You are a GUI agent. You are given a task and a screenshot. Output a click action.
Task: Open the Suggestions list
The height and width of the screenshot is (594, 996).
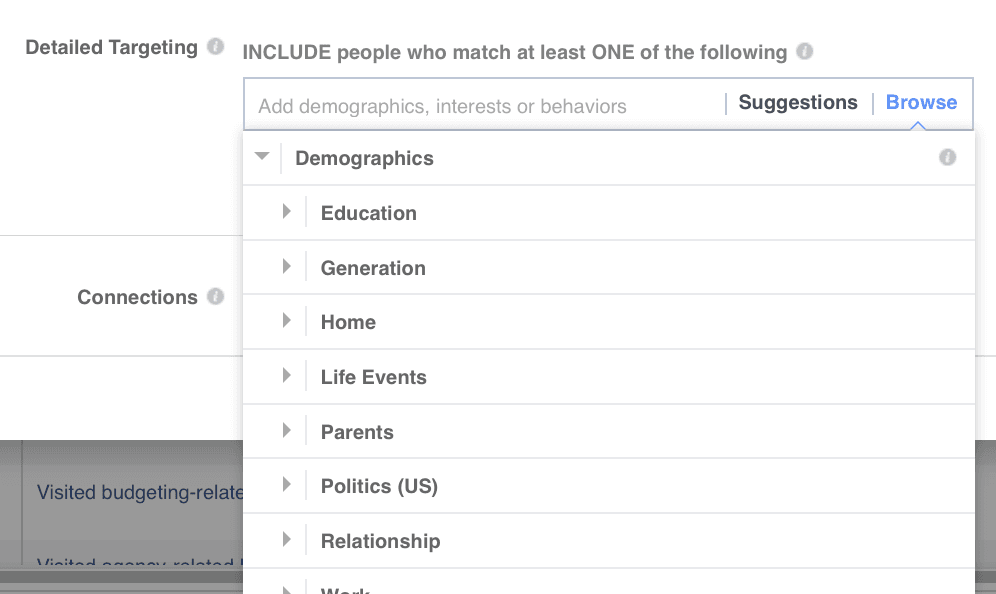798,102
